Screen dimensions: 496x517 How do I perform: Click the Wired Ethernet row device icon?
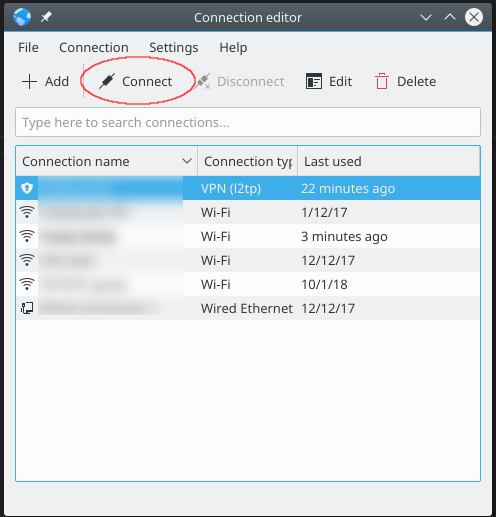[x=27, y=308]
